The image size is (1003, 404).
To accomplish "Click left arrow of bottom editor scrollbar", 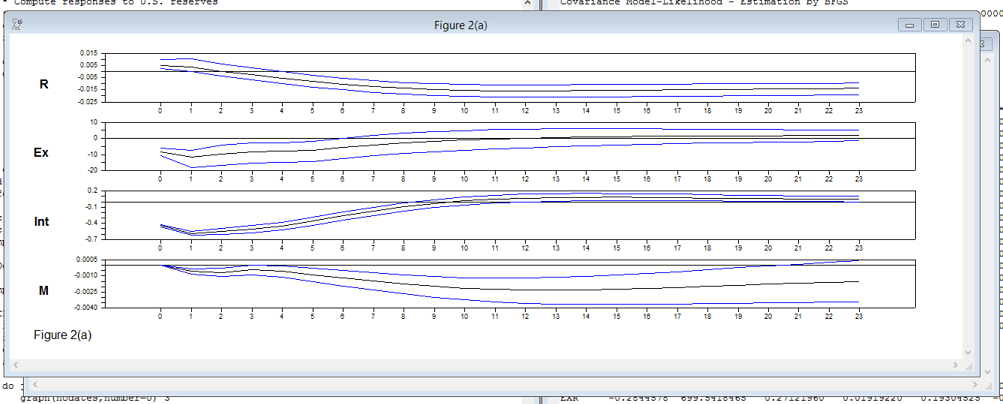I will 35,385.
